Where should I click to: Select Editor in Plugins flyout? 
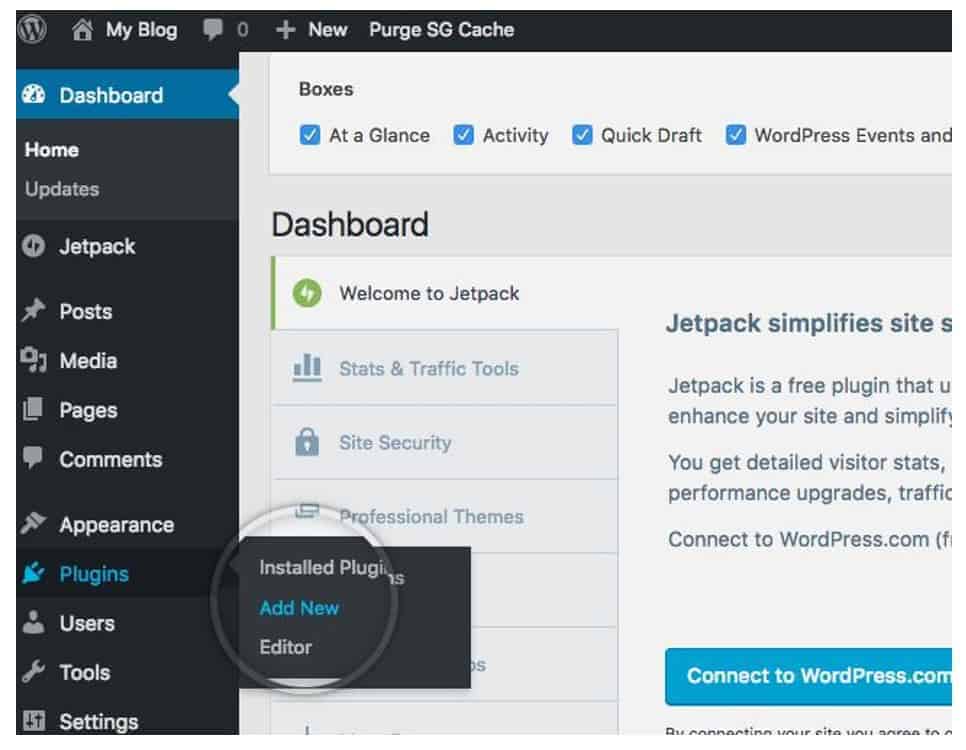(285, 647)
